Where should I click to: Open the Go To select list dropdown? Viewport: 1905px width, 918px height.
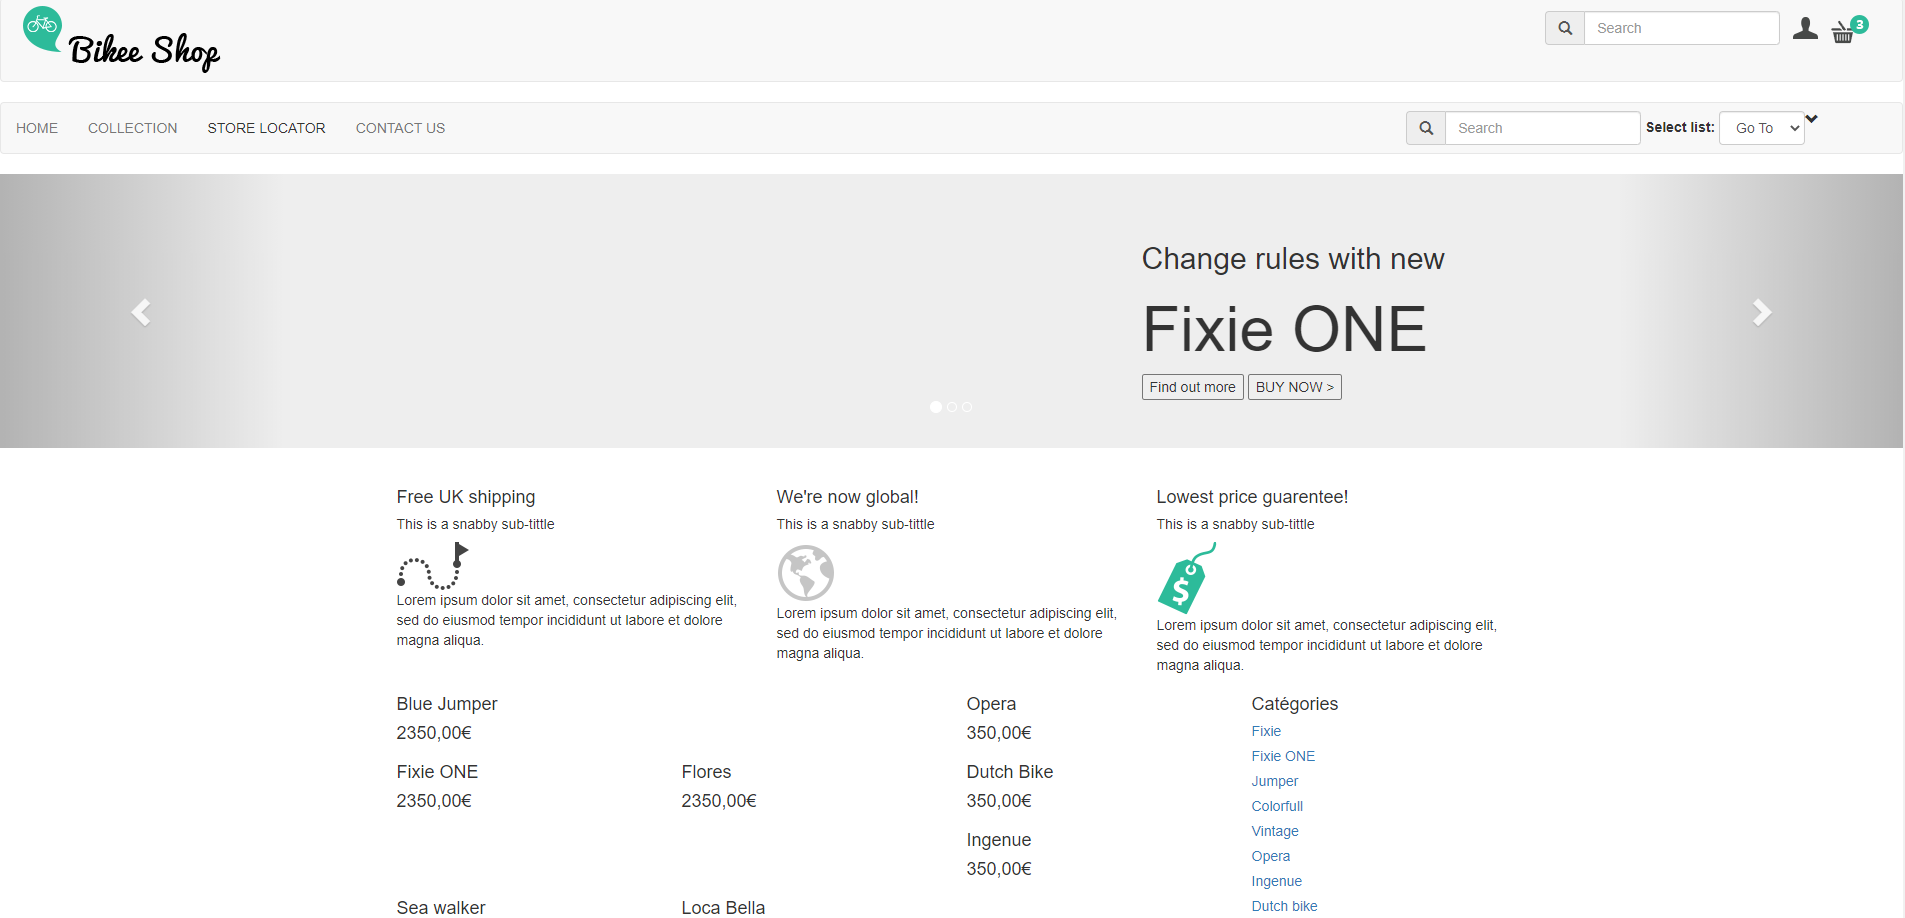pos(1761,128)
